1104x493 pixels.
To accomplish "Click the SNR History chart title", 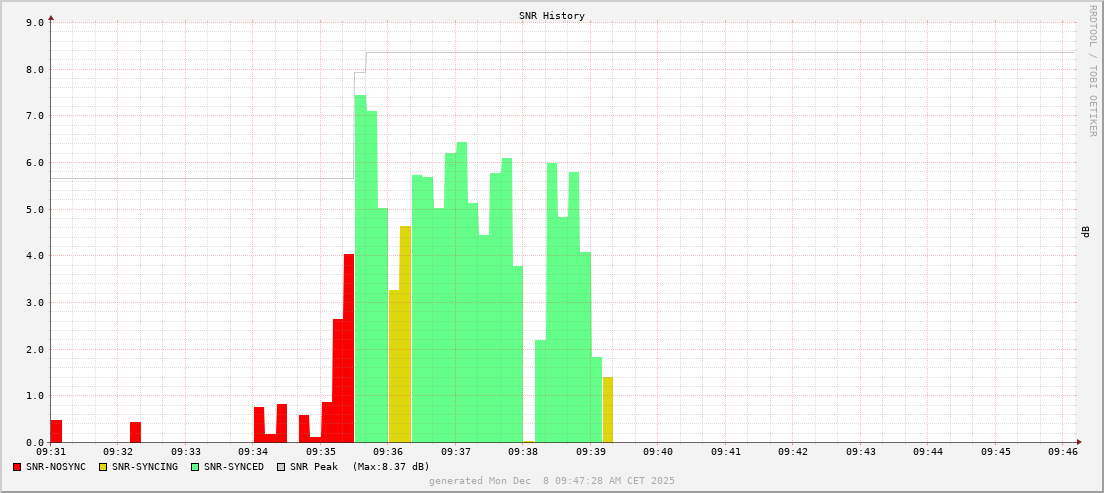I will (552, 16).
